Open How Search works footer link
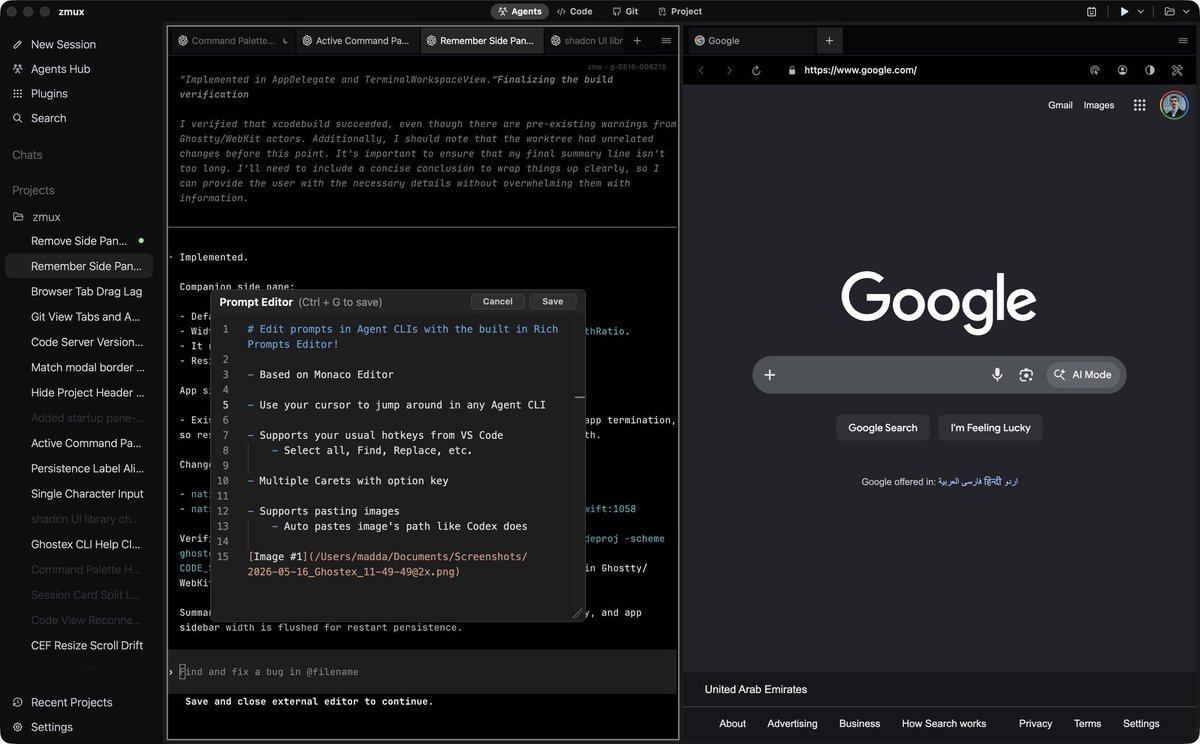1200x744 pixels. (x=944, y=723)
